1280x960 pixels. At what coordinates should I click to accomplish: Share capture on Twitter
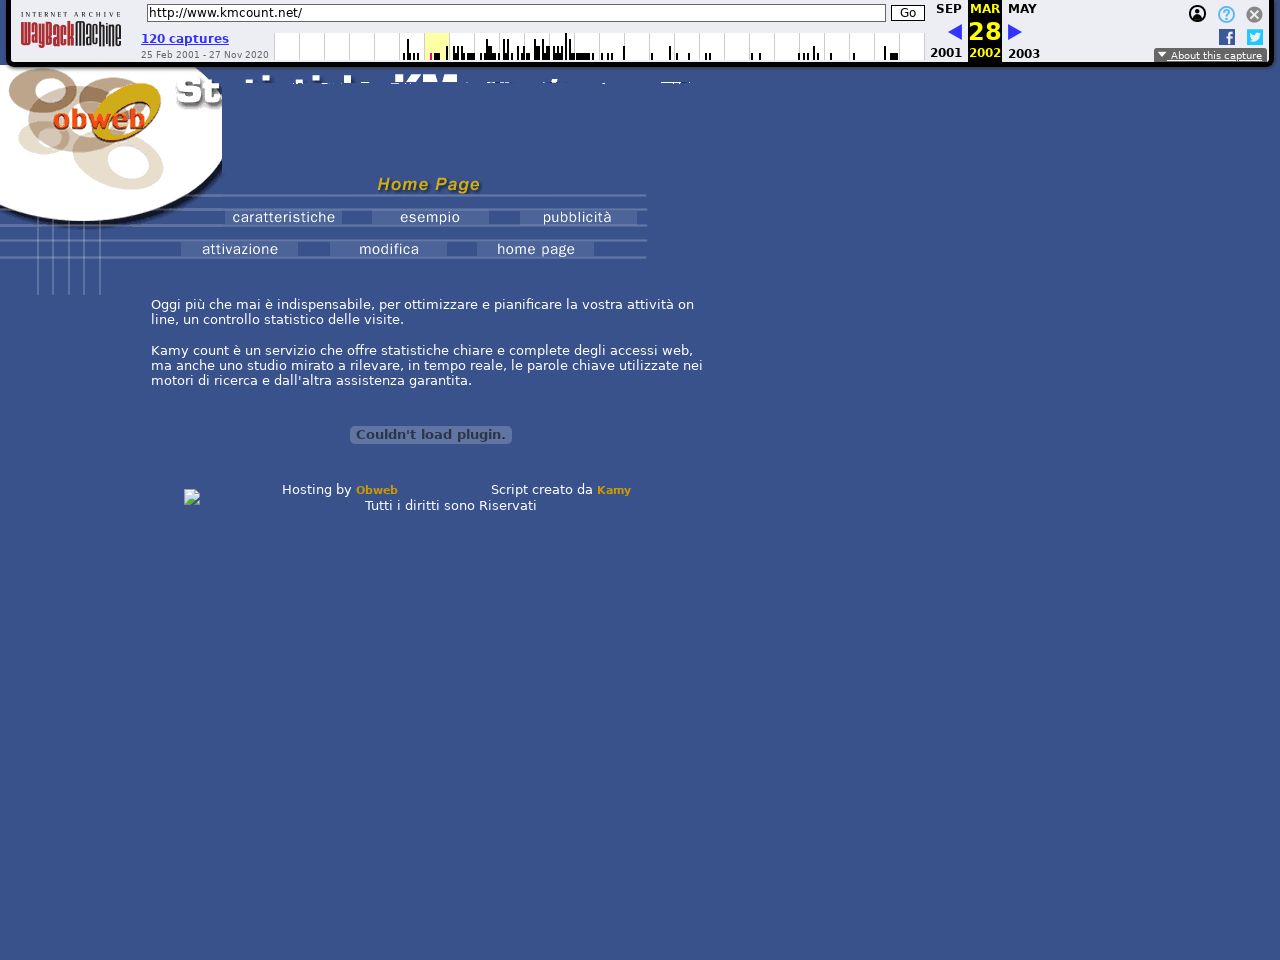1255,37
